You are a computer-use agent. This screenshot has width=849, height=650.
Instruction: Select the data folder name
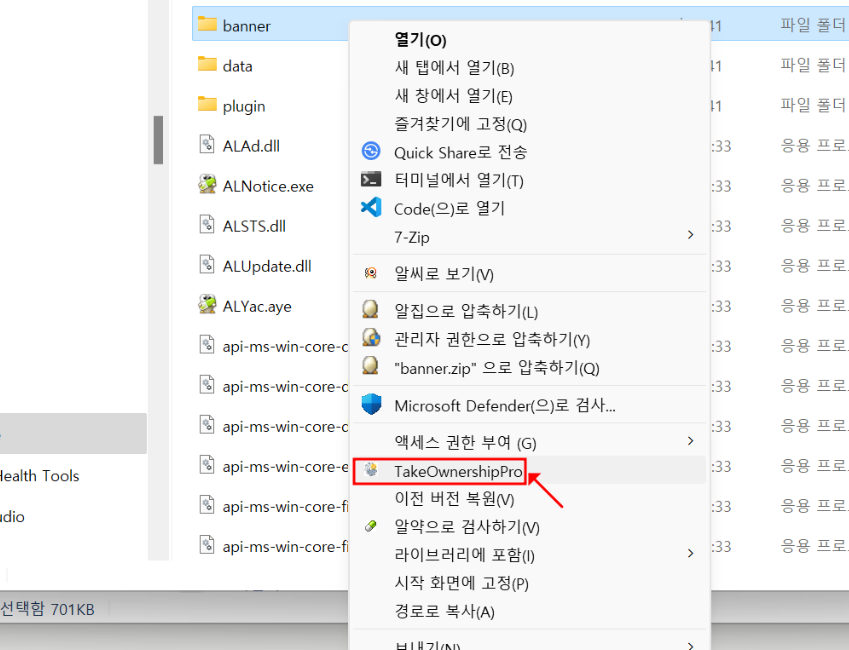(x=238, y=66)
